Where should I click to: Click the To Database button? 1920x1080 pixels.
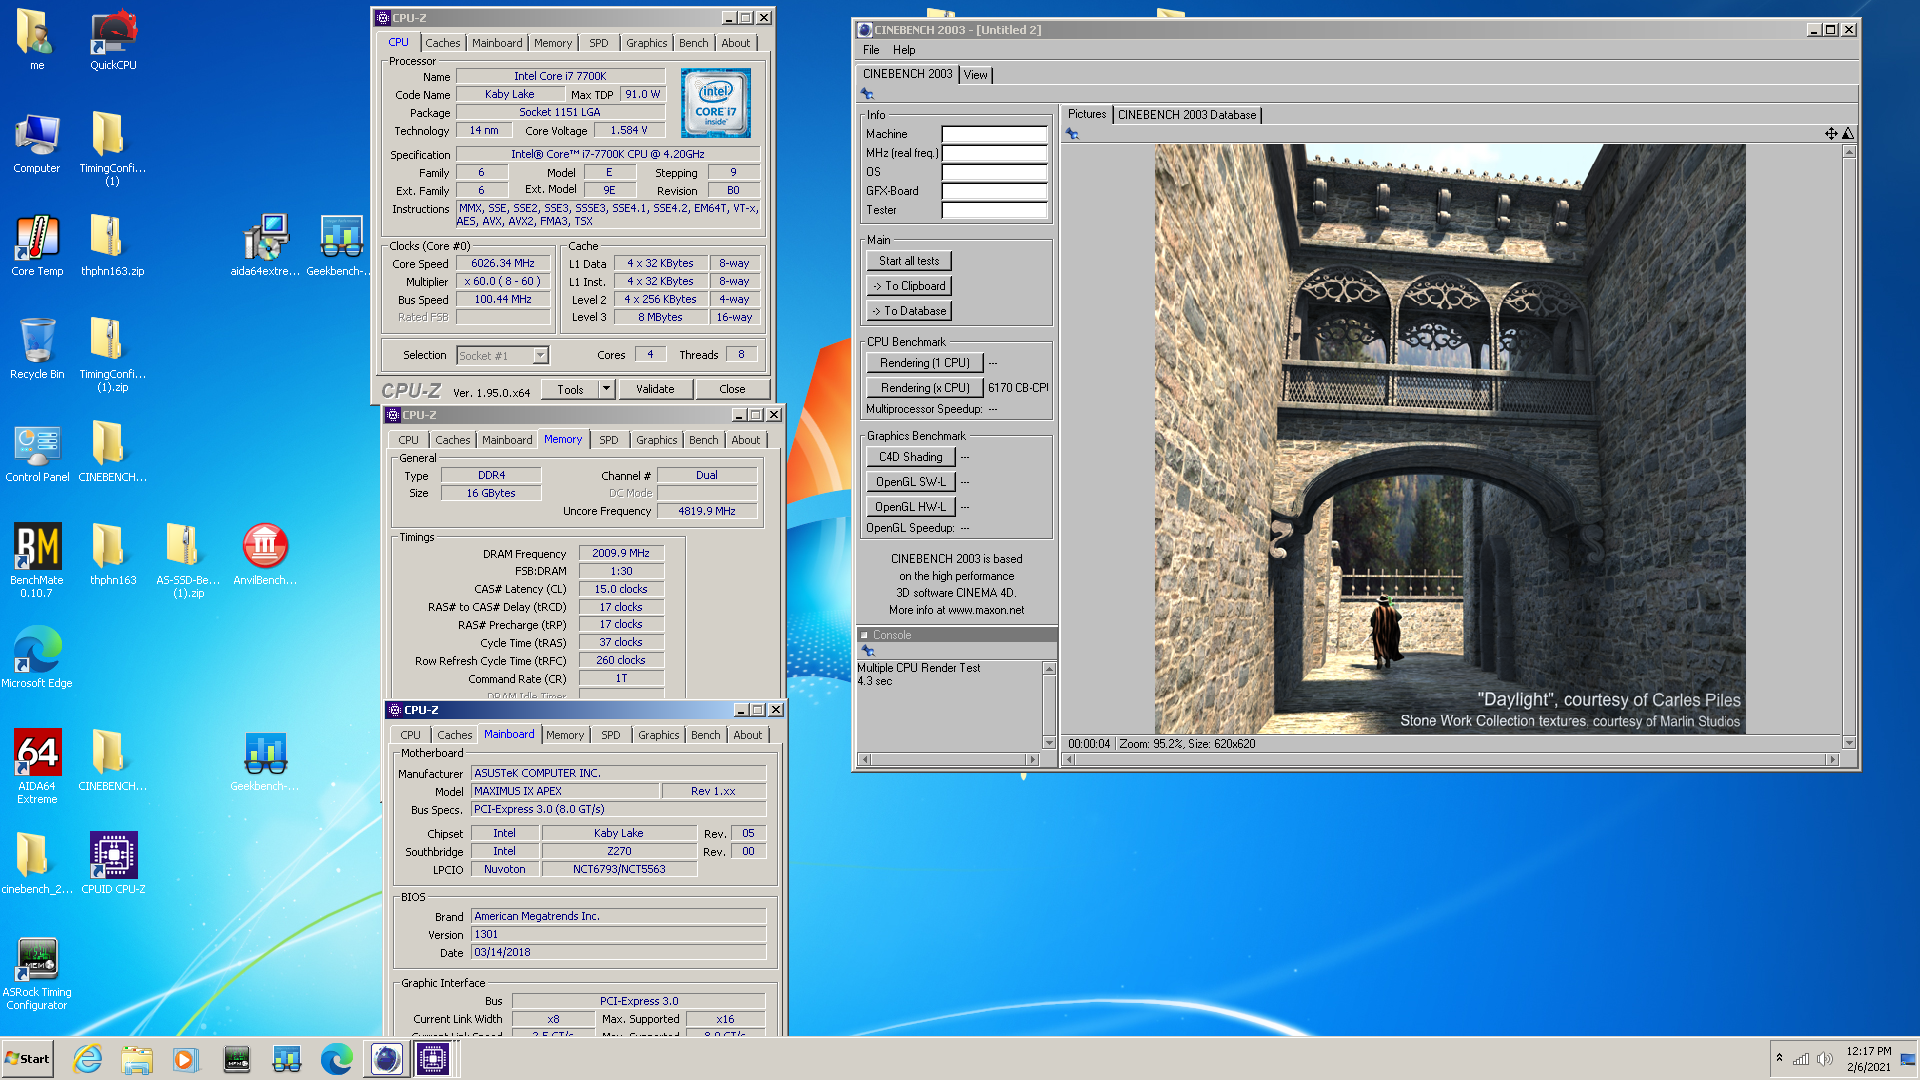point(909,311)
